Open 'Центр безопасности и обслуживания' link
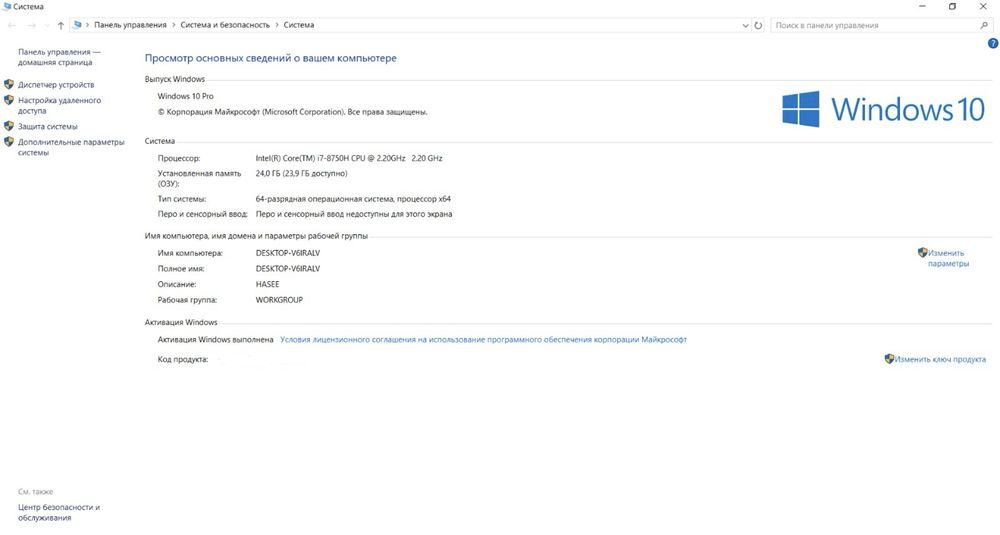Viewport: 1000px width, 535px height. click(59, 513)
